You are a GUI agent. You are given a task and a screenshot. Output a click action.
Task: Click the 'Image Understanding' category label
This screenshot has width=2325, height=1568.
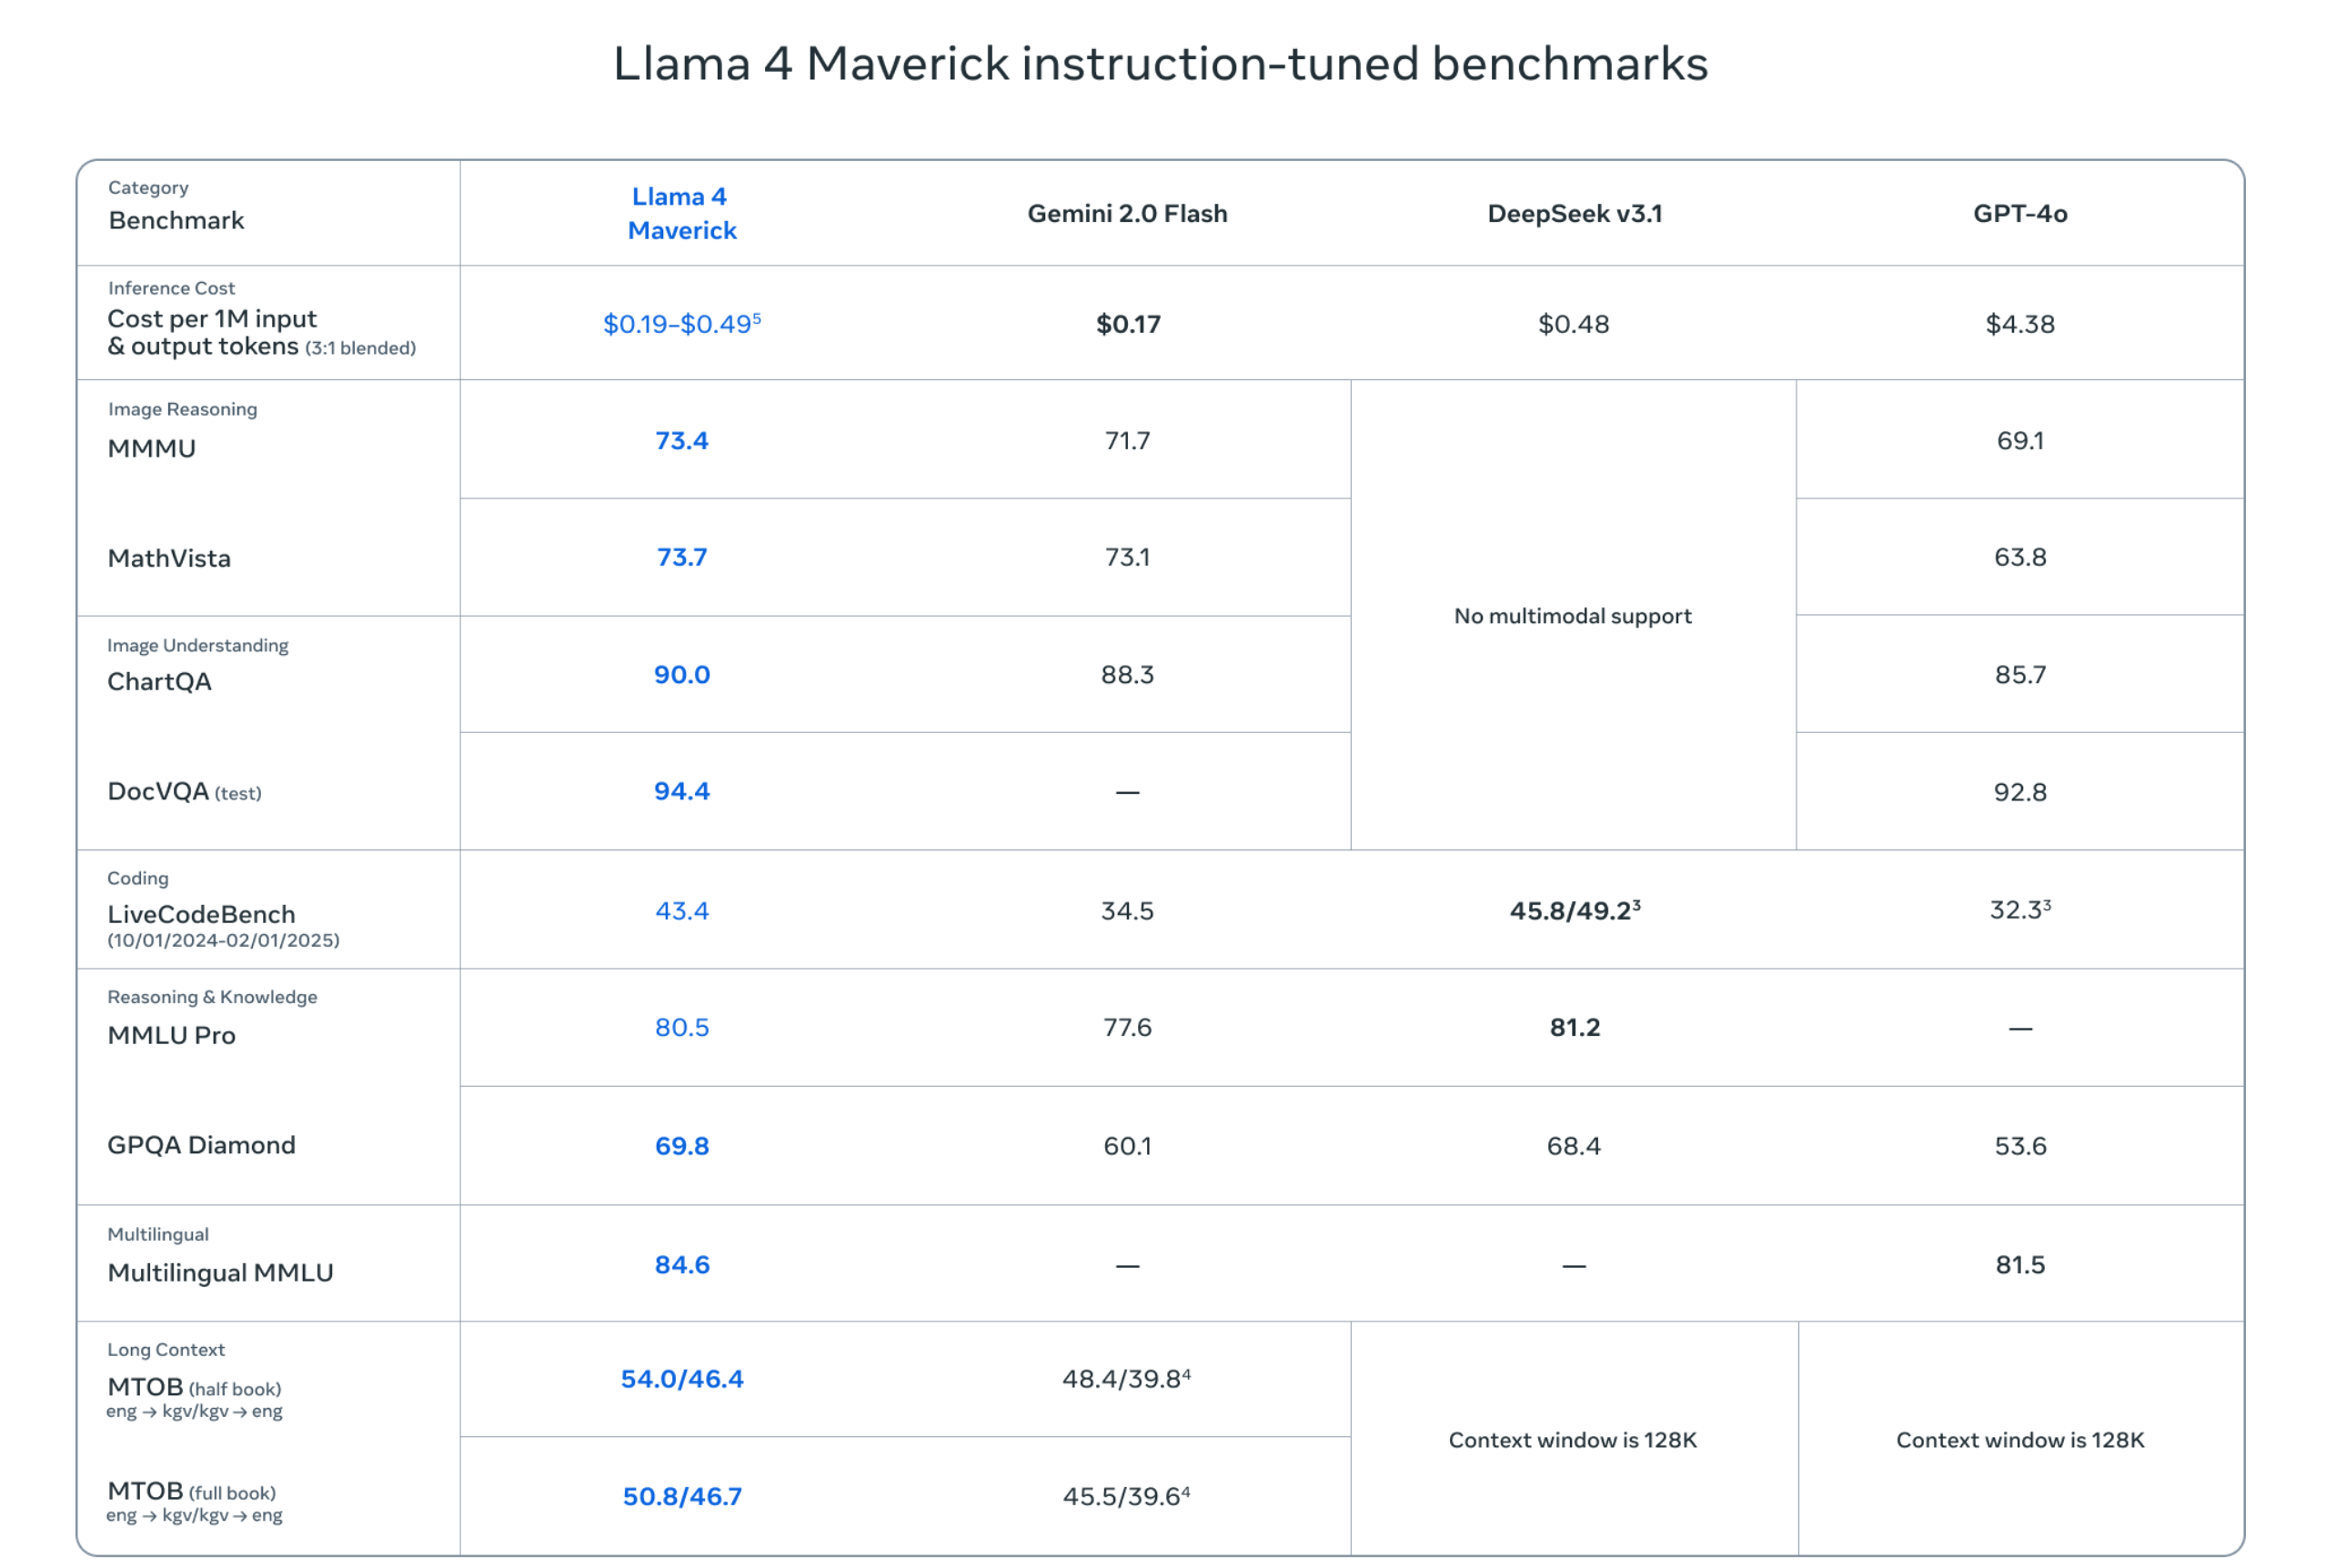198,645
